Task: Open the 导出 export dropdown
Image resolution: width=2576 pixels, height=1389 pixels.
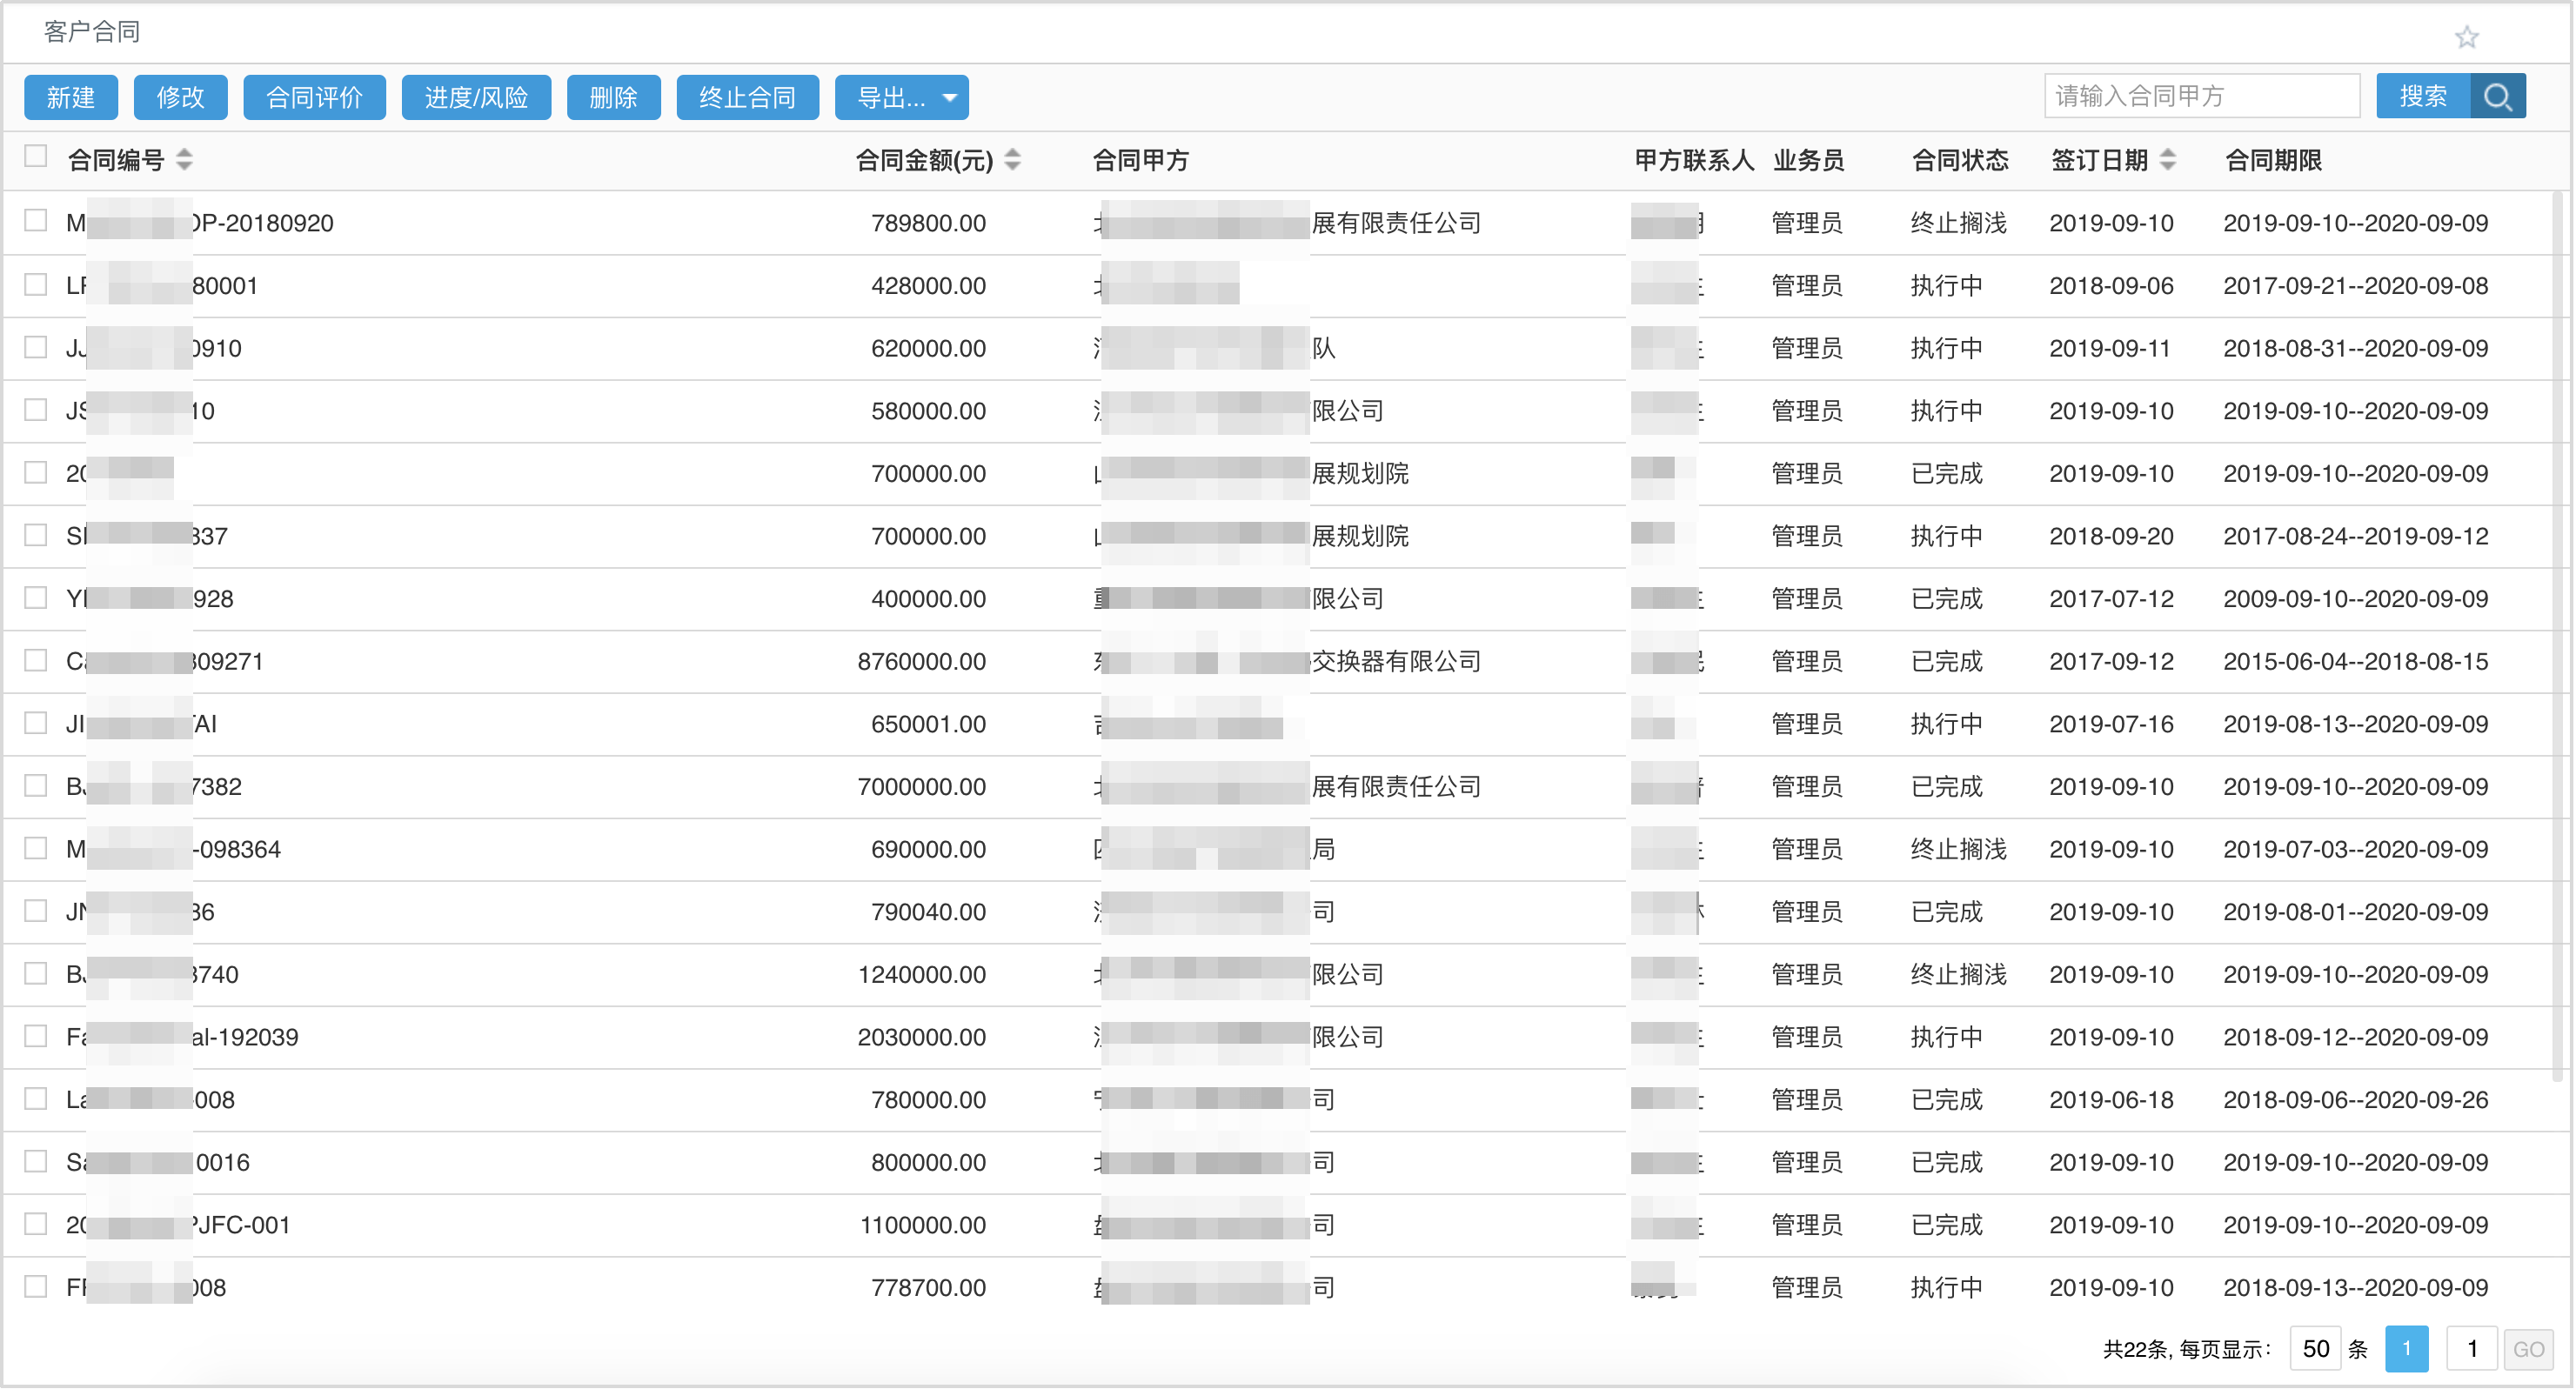Action: [902, 97]
